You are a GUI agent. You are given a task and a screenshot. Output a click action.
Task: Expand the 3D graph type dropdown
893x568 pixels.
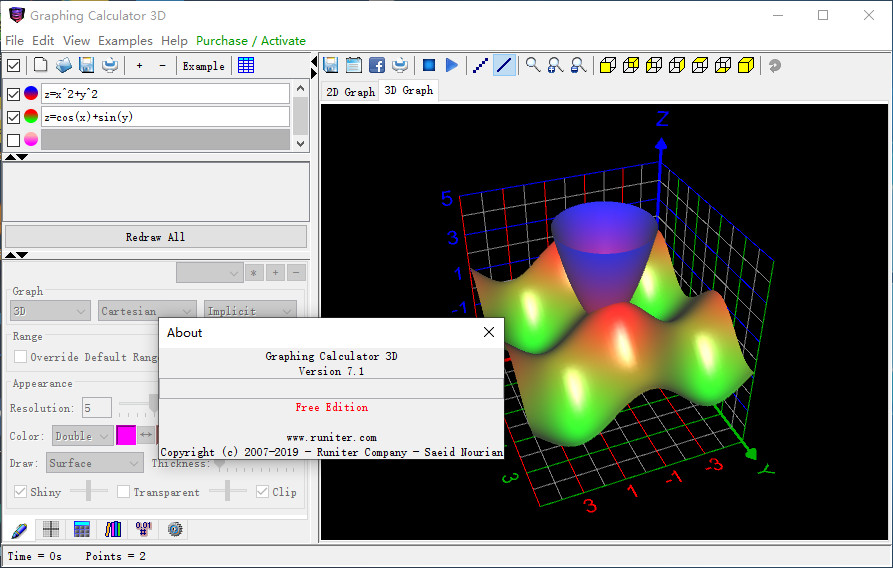coord(50,311)
